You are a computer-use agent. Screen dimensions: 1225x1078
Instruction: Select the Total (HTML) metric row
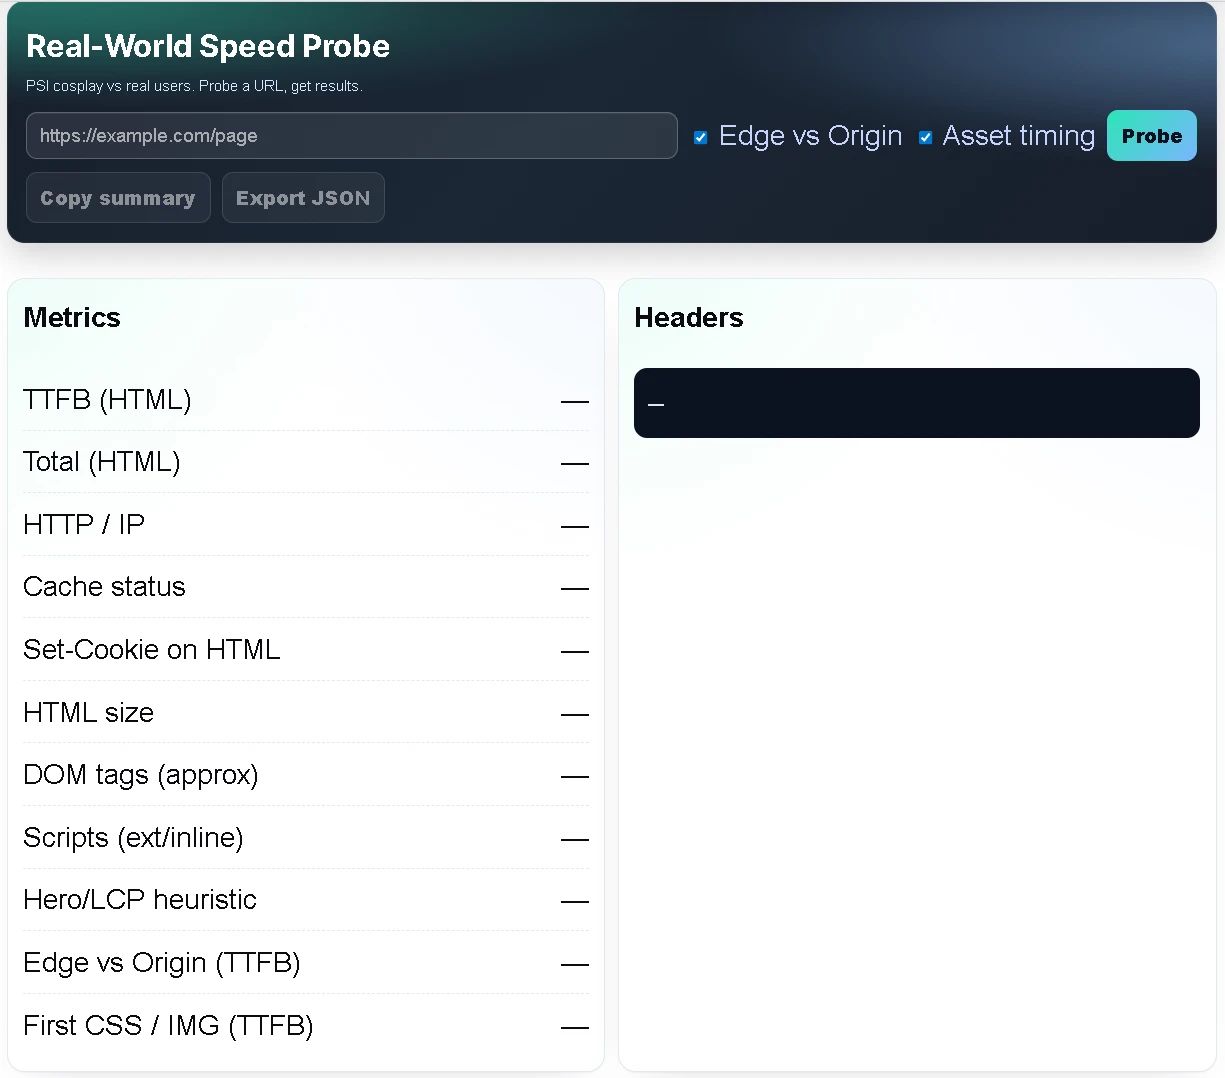tap(305, 462)
